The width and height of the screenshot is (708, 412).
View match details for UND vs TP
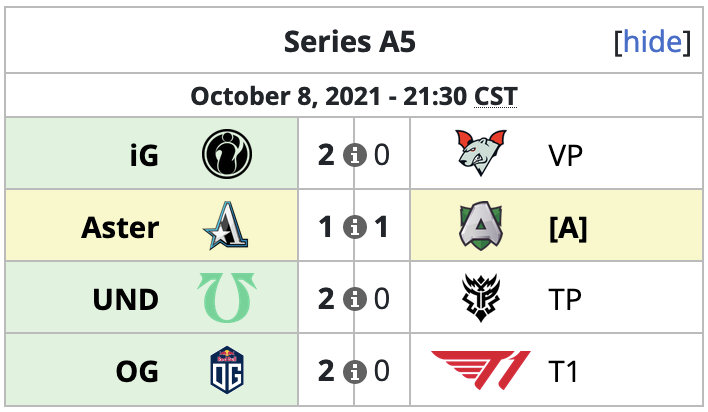pos(354,299)
